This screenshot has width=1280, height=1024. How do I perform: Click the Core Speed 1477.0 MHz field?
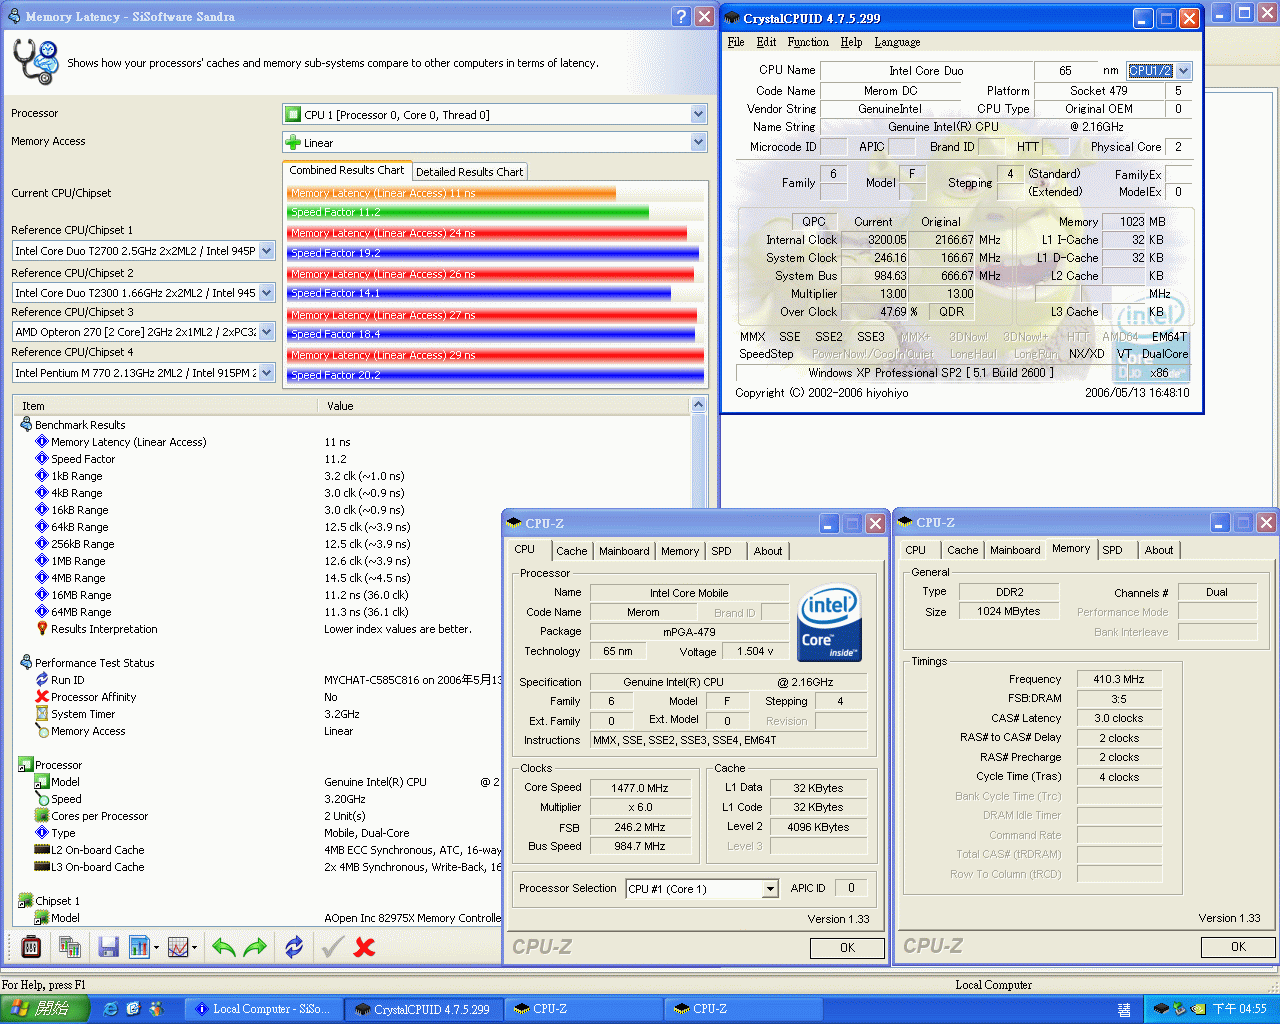pos(640,788)
